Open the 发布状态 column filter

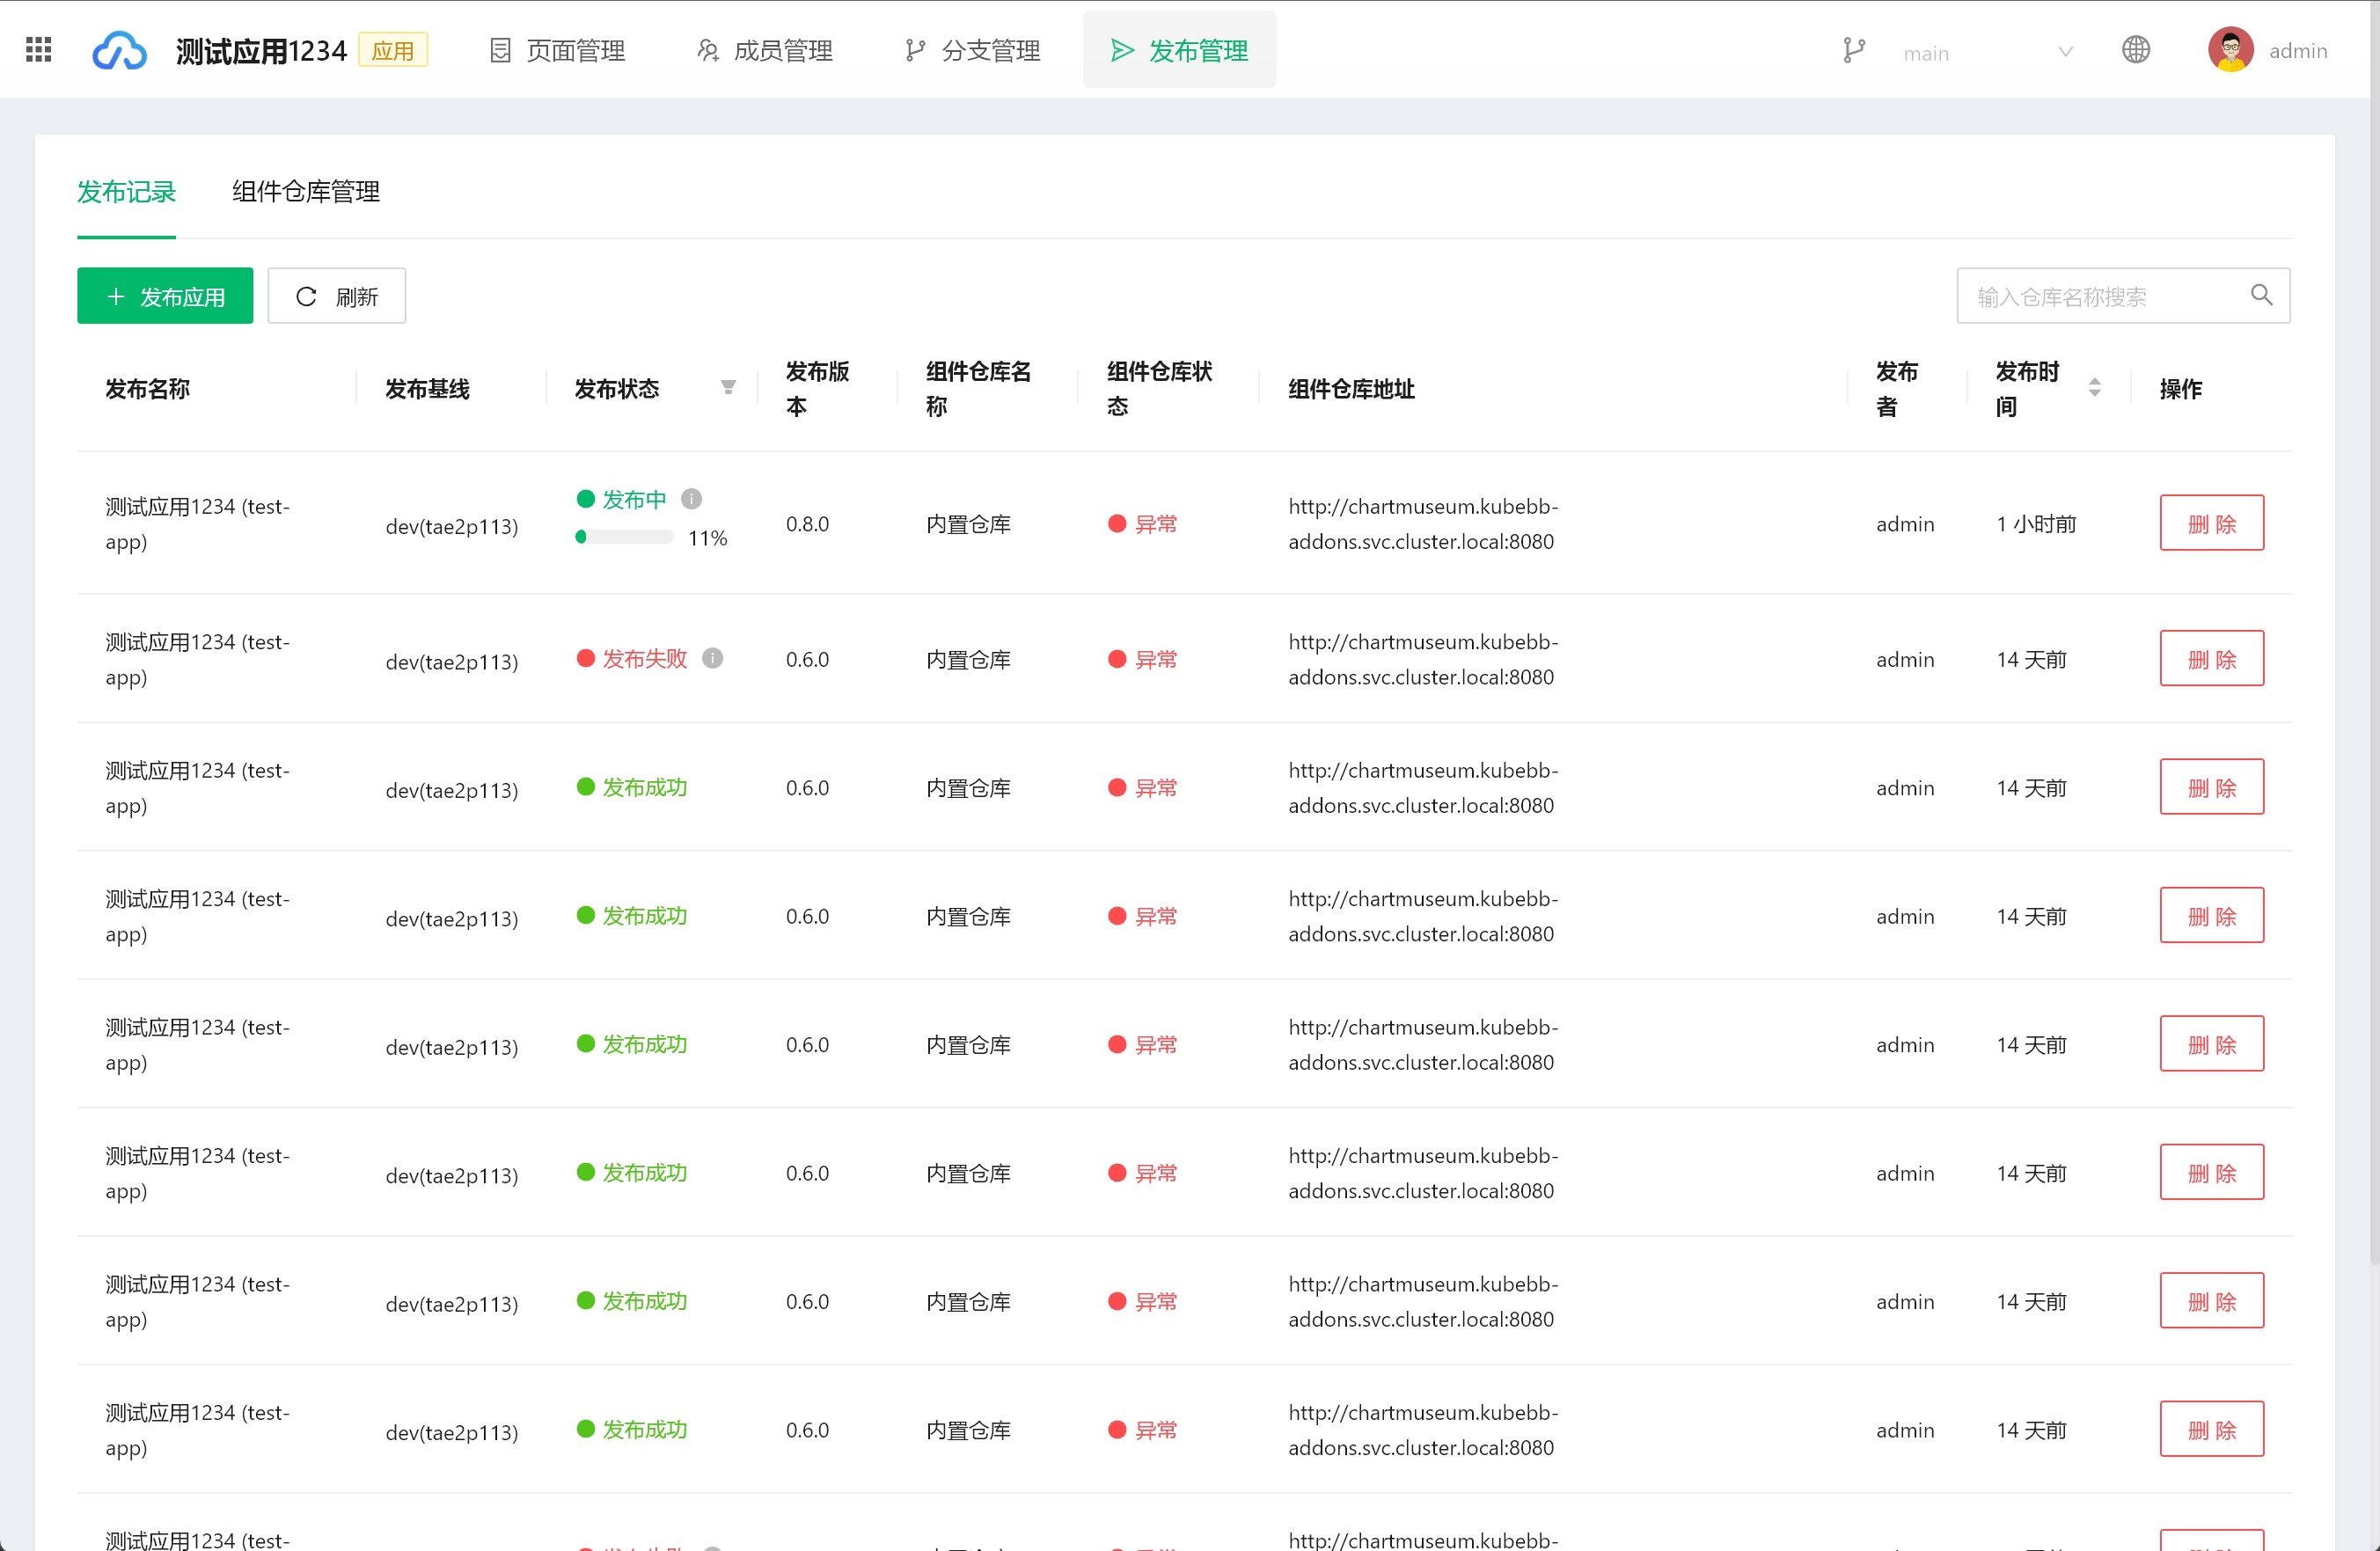point(728,388)
